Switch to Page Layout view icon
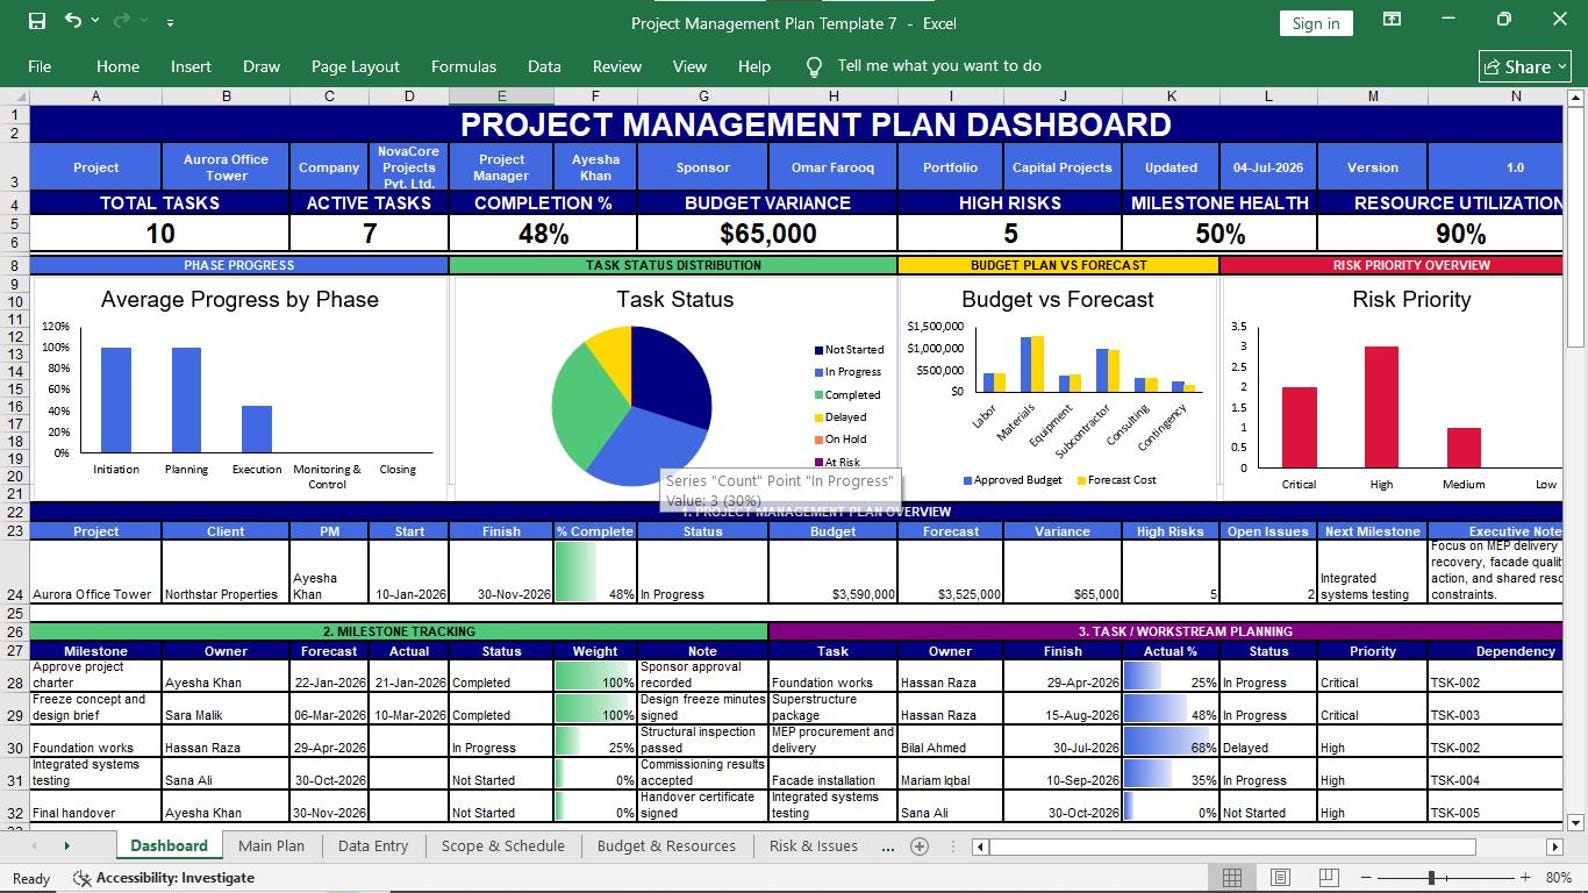This screenshot has width=1588, height=893. pos(1280,878)
